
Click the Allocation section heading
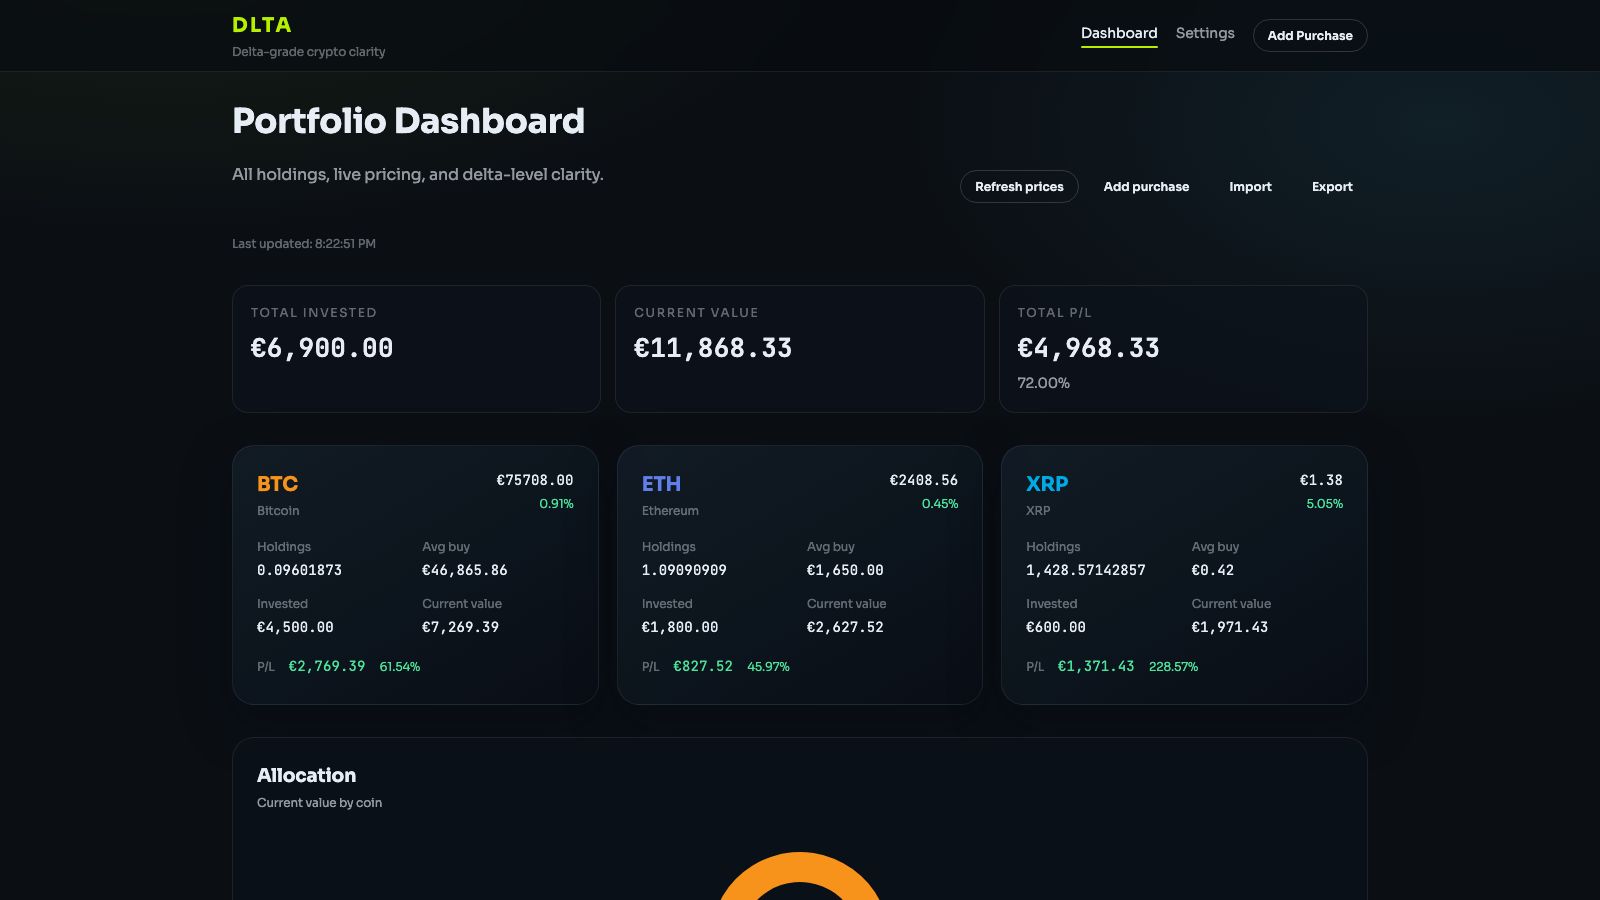(x=306, y=775)
